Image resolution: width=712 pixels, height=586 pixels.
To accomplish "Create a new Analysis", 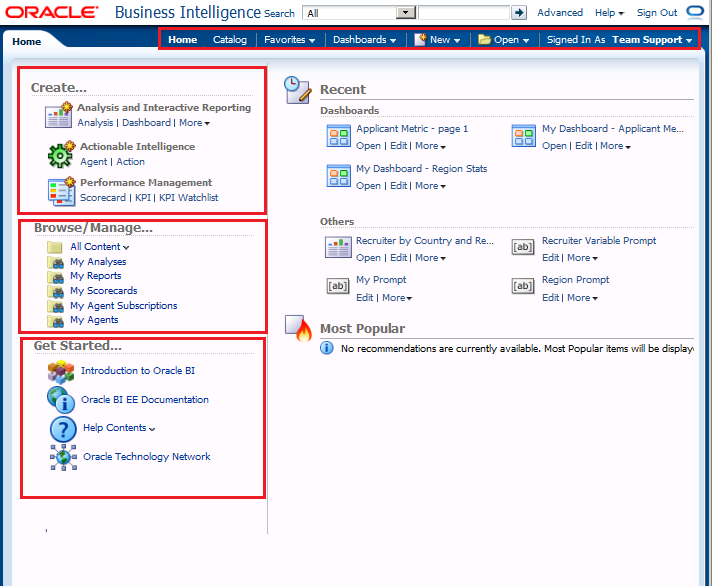I will [95, 123].
